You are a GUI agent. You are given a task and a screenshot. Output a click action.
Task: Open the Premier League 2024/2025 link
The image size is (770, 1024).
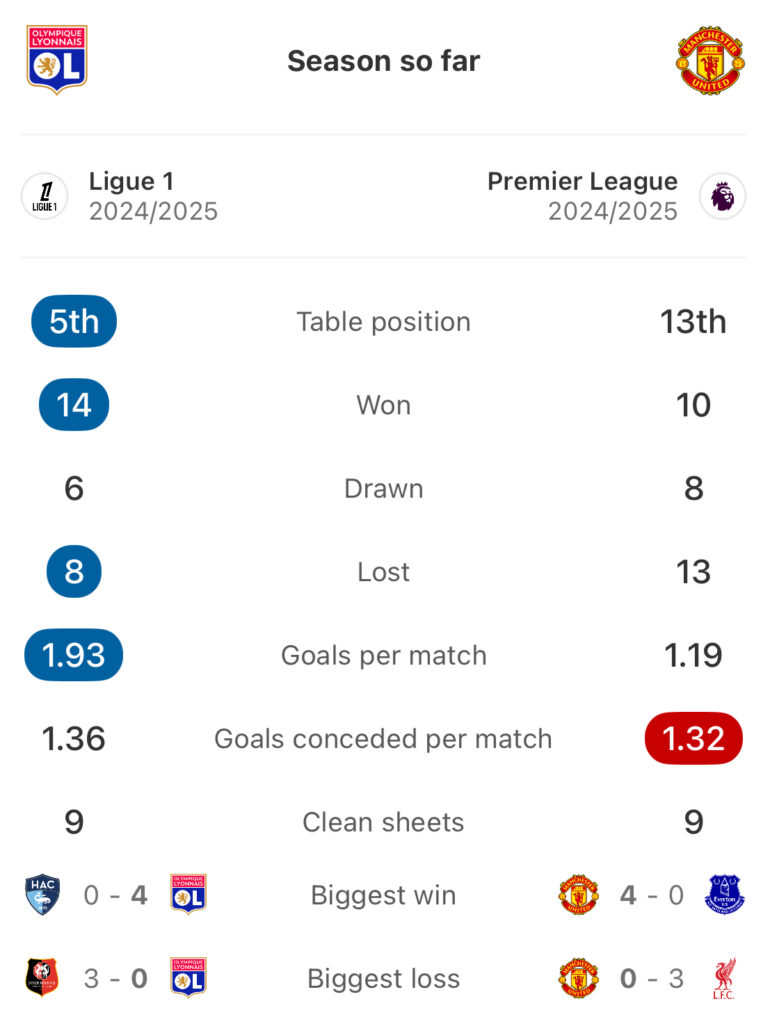583,196
